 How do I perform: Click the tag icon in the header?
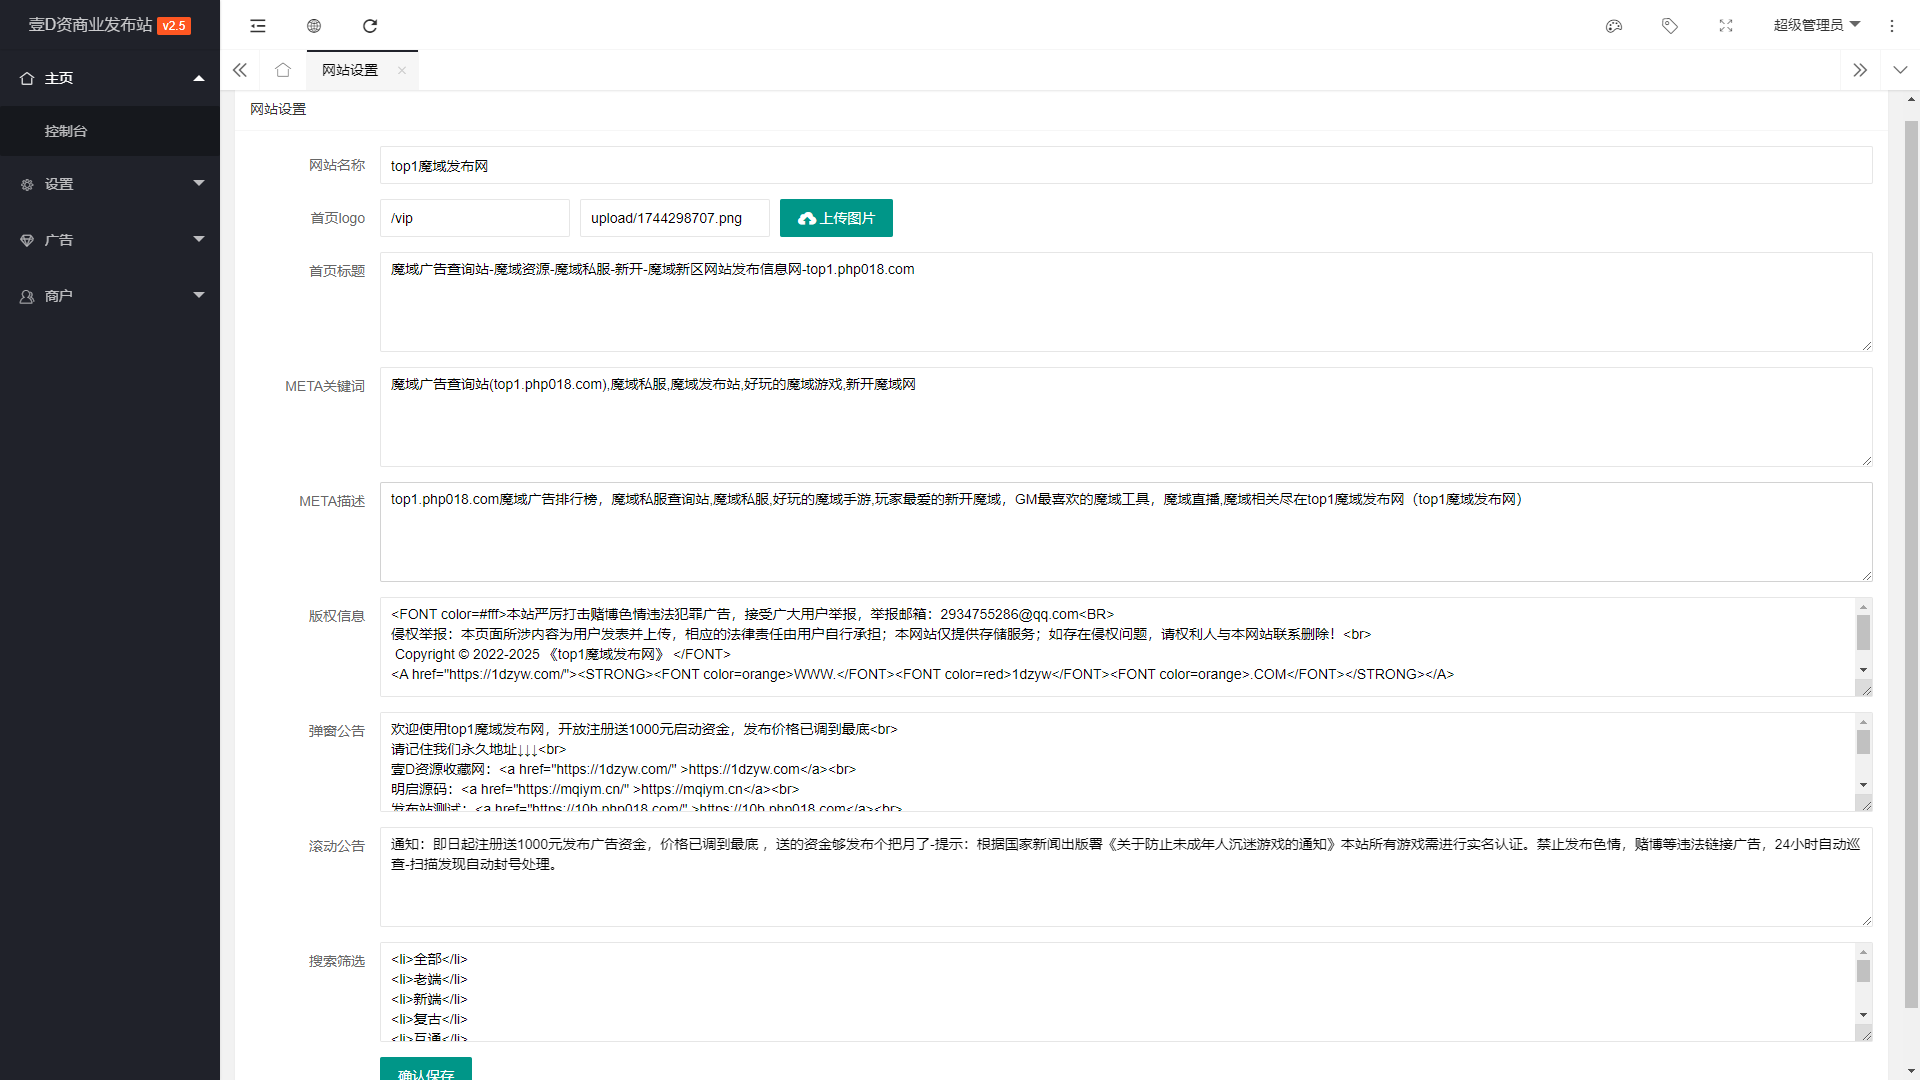[x=1670, y=25]
